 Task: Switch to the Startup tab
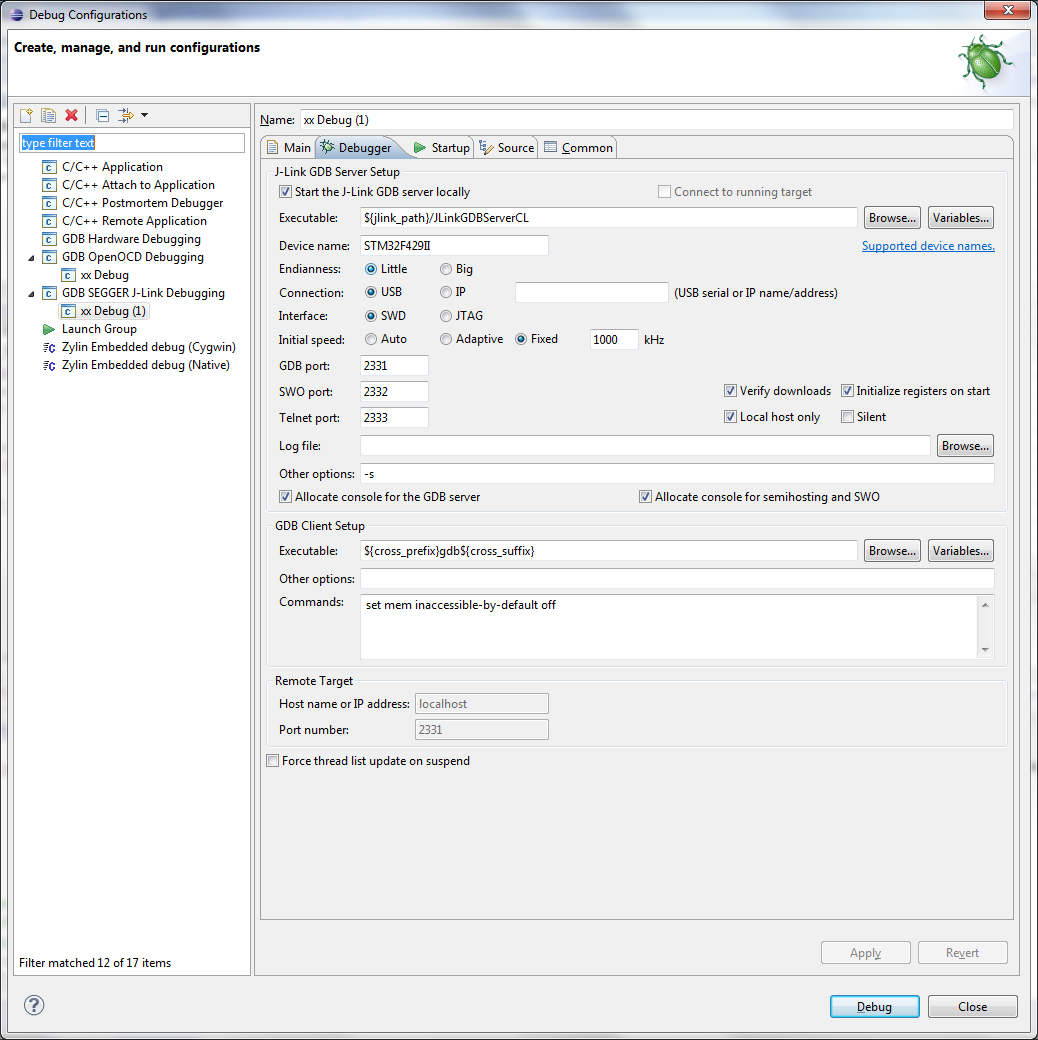pos(441,148)
